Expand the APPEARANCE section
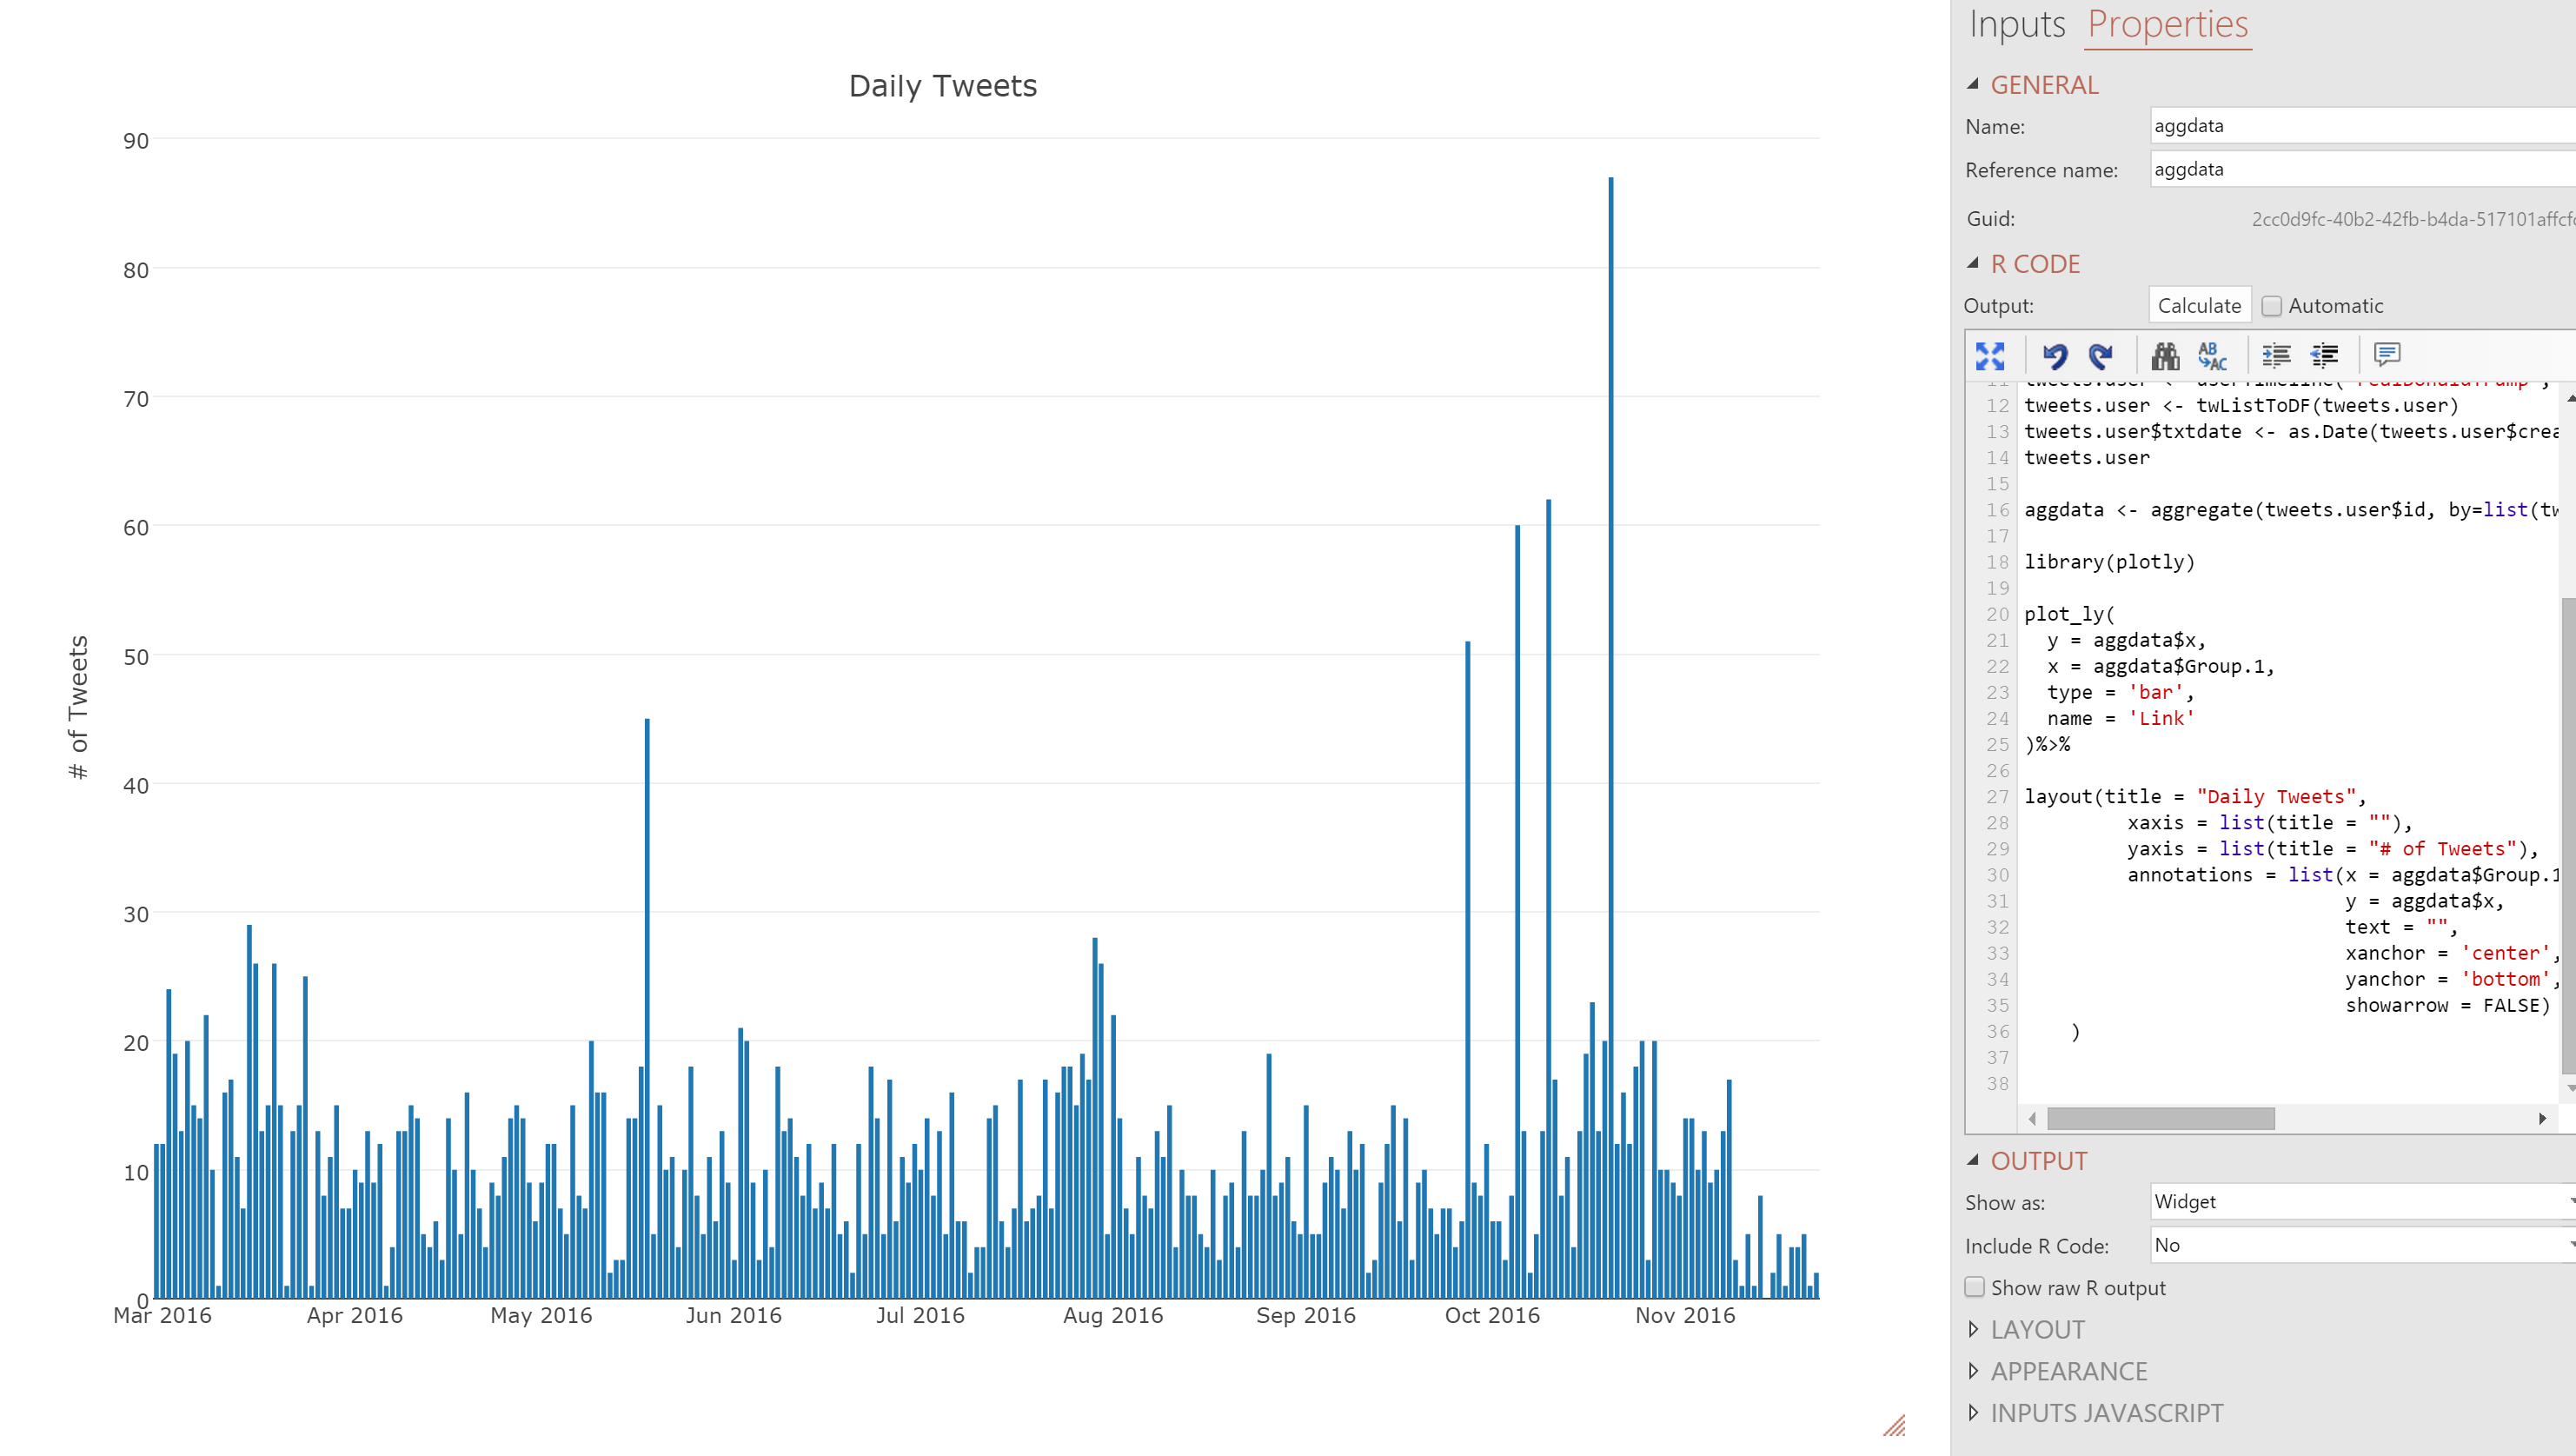Screen dimensions: 2576x1456 point(1973,1371)
